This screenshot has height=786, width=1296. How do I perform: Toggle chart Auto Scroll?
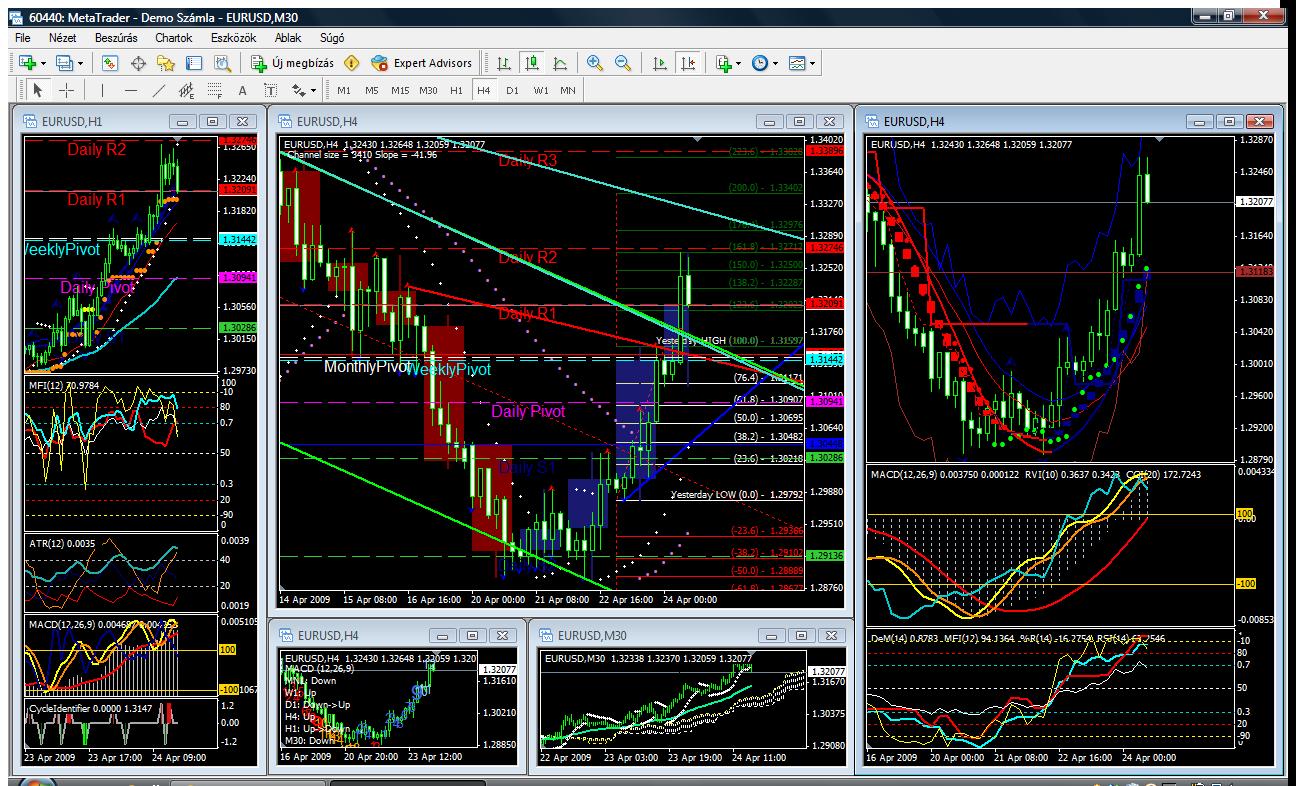(x=659, y=63)
